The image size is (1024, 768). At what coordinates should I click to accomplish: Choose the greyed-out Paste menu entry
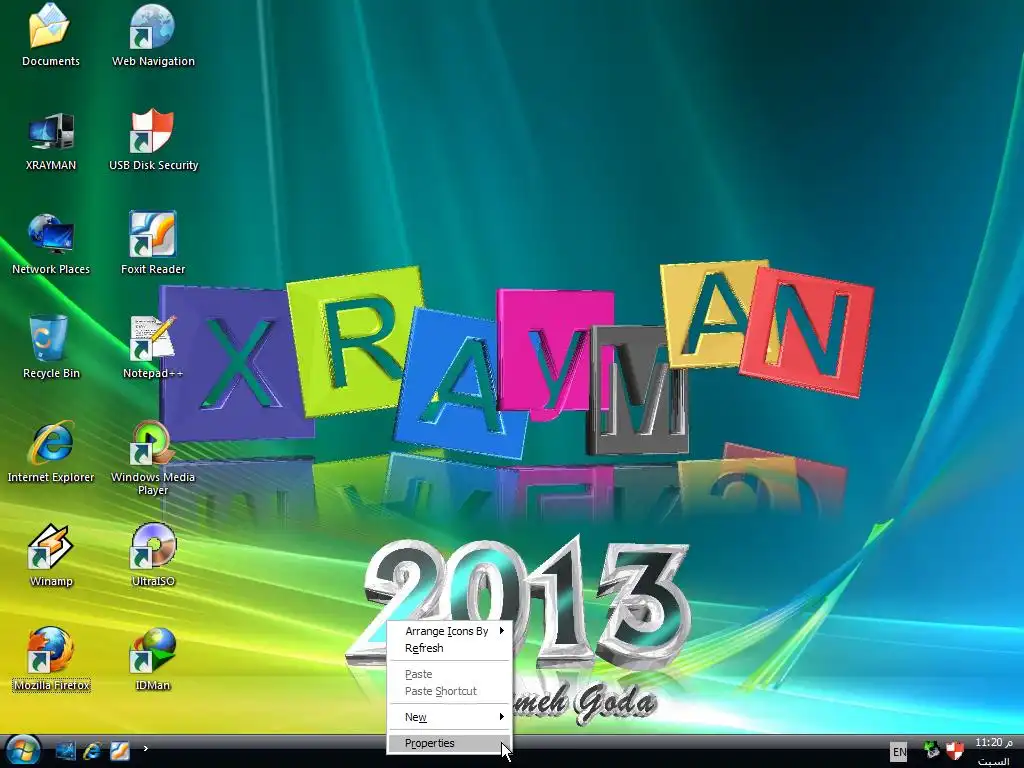[450, 674]
